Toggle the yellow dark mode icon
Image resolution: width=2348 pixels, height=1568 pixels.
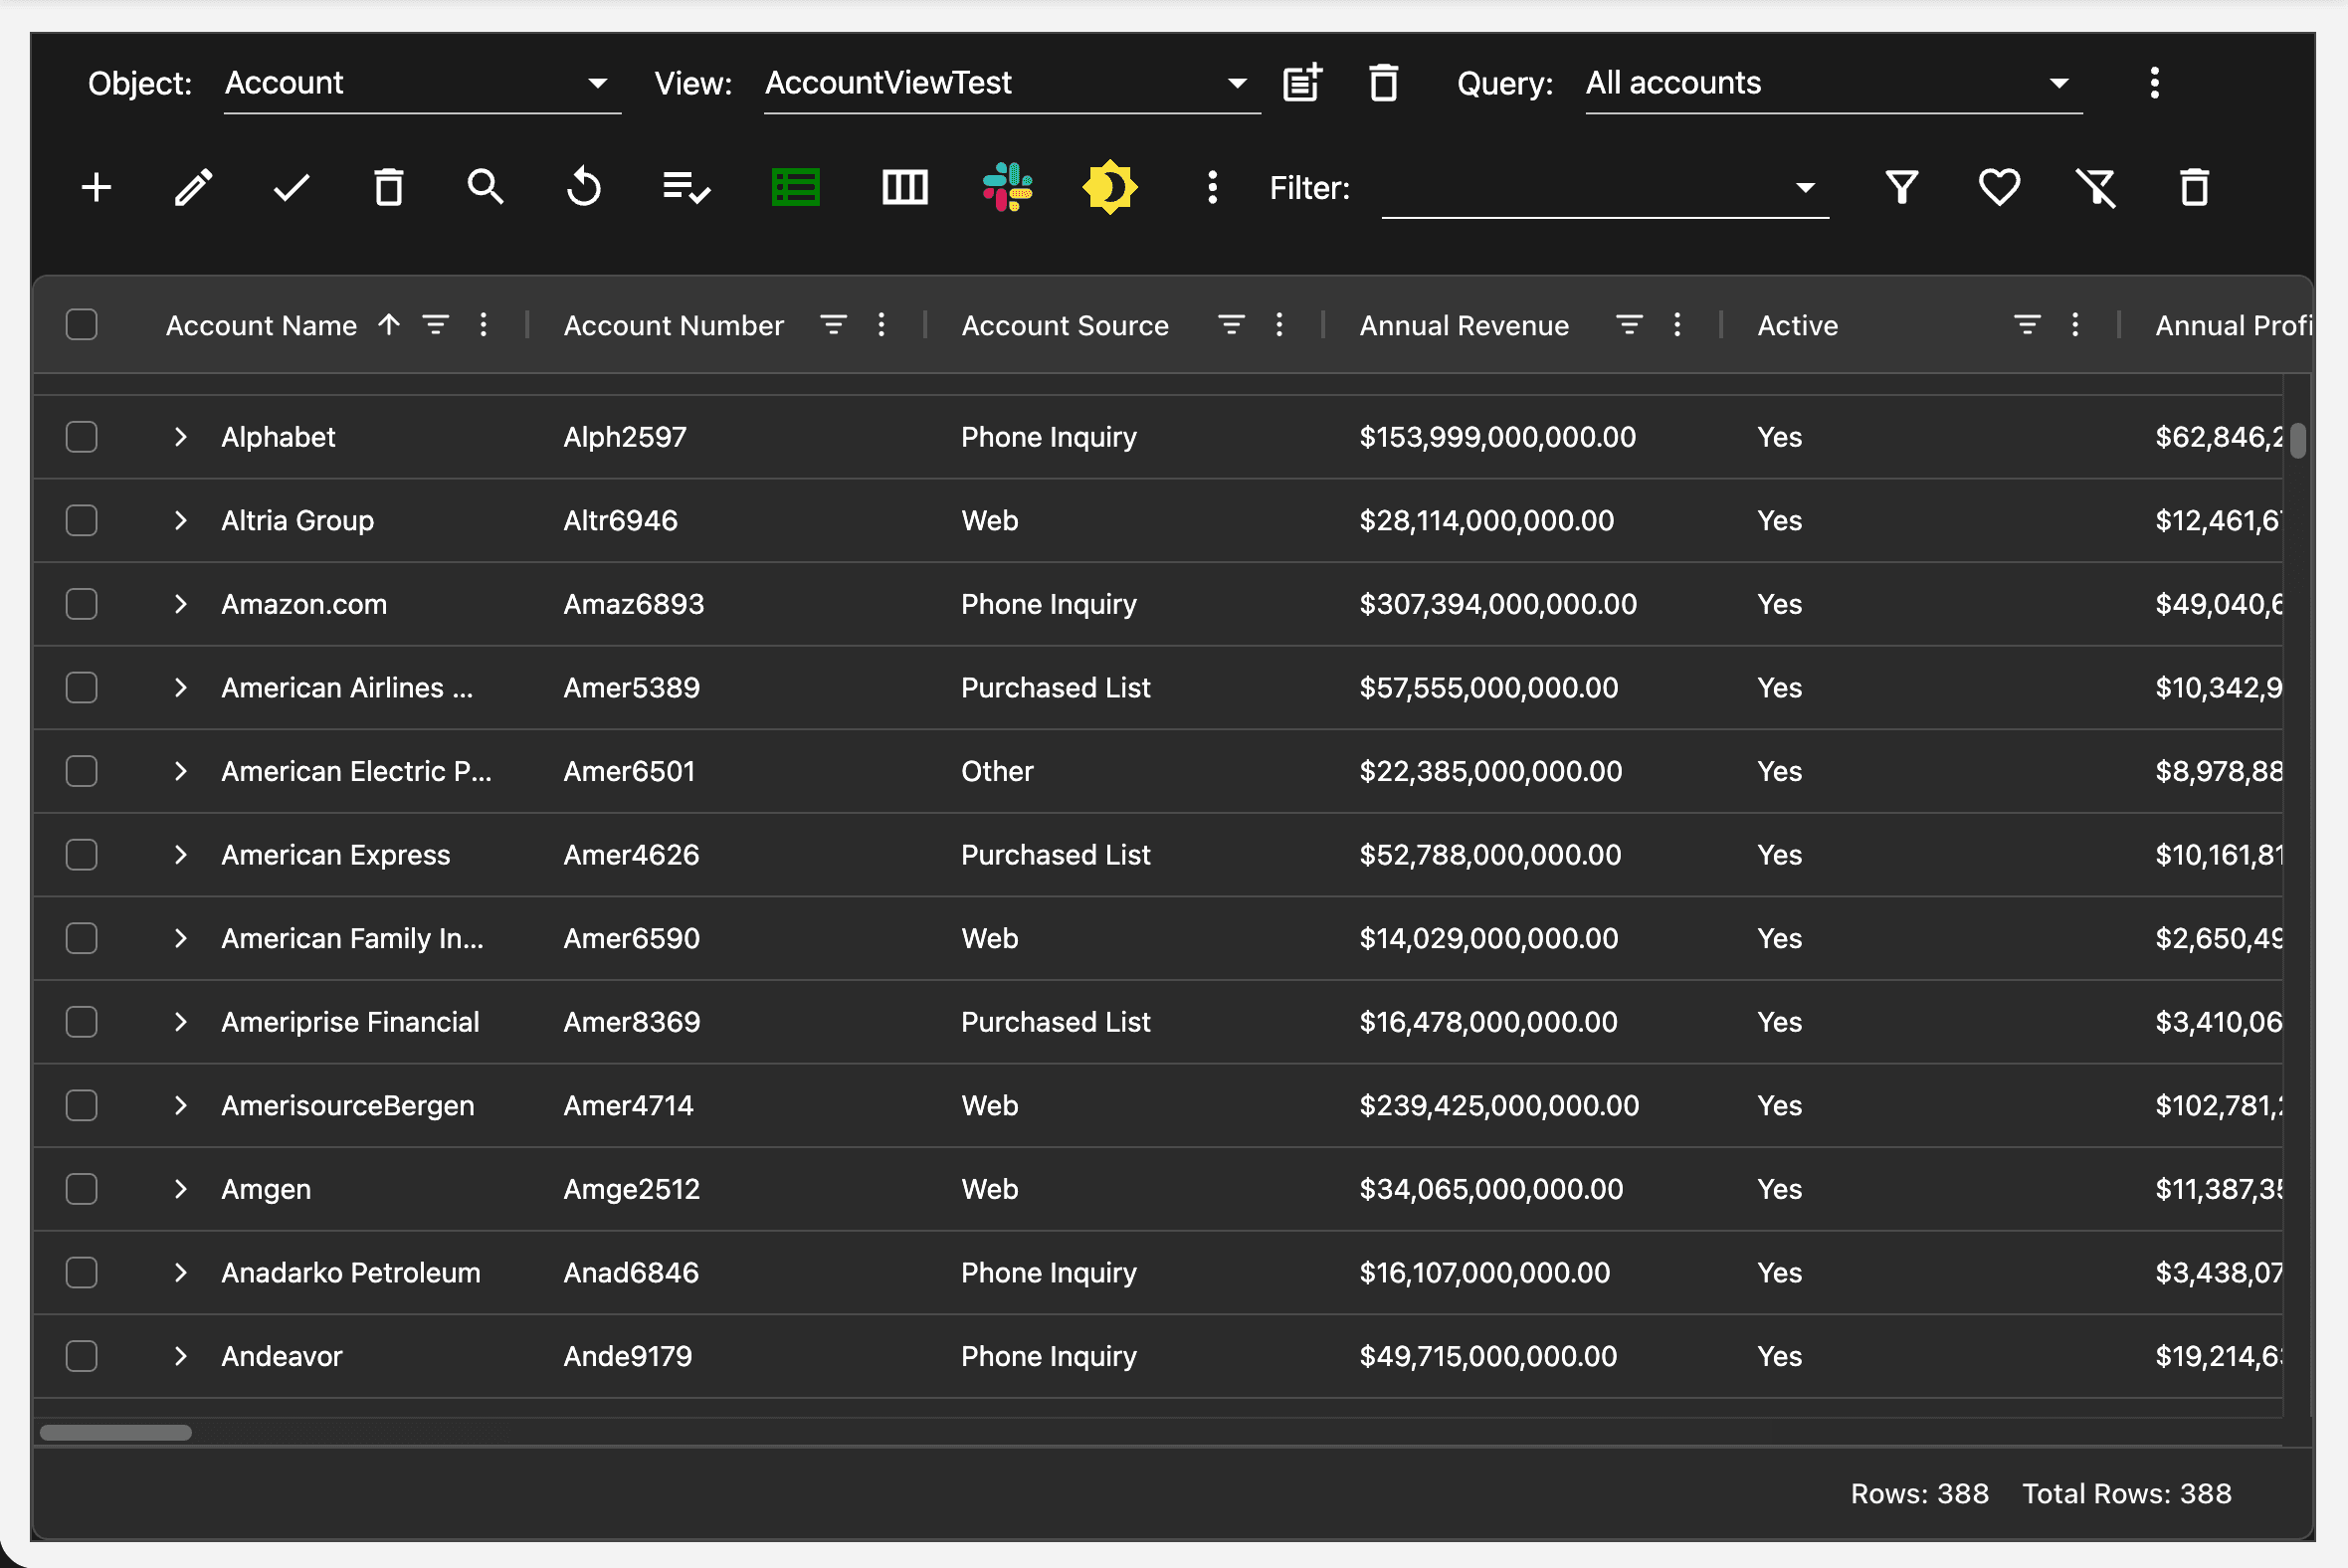click(1109, 187)
